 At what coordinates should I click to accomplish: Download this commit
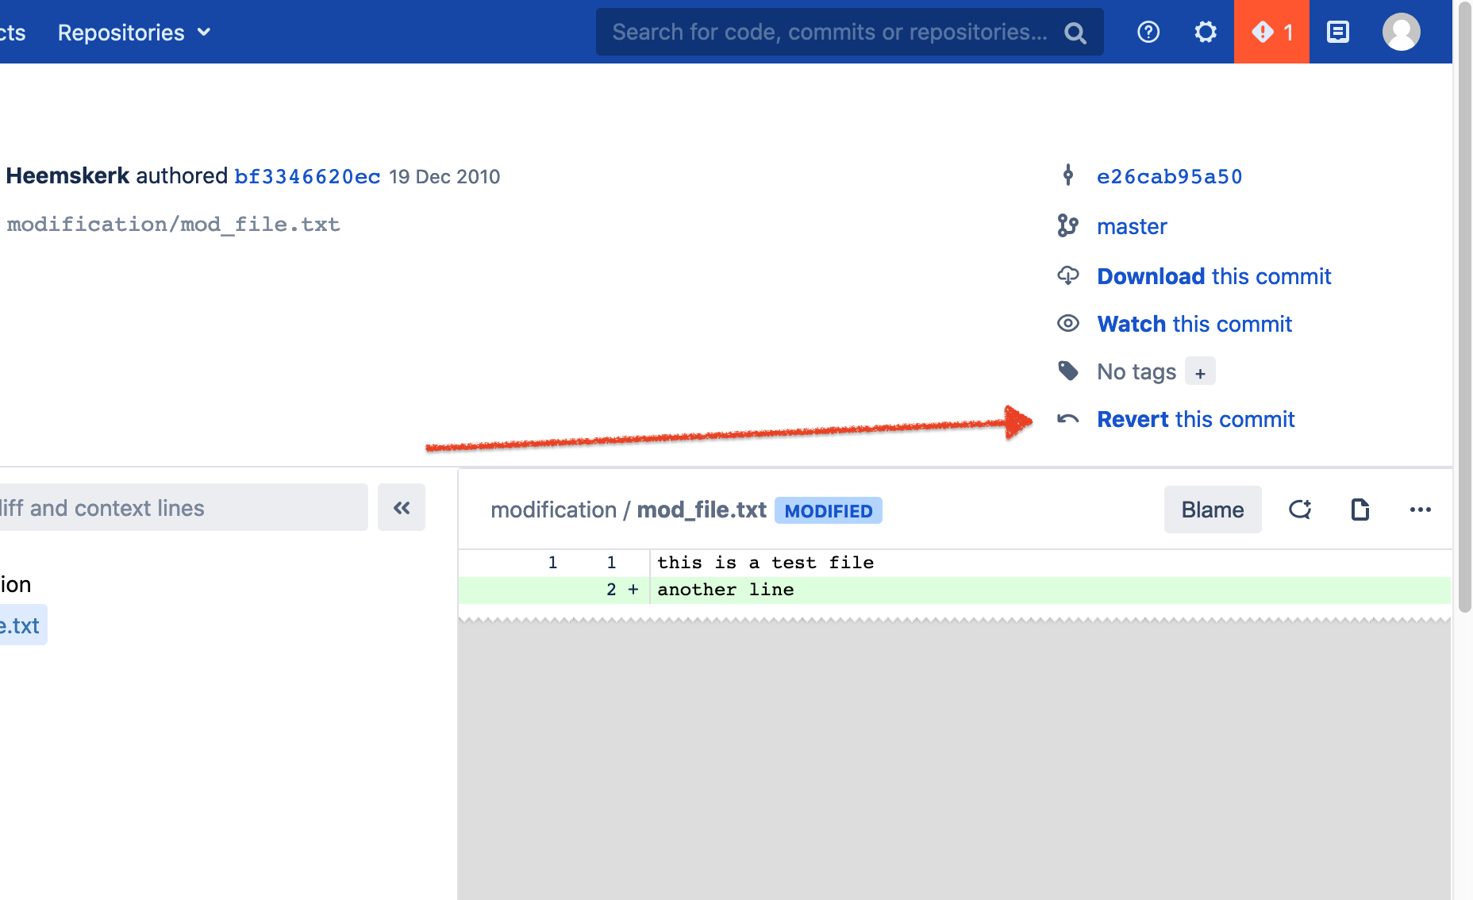[x=1213, y=276]
